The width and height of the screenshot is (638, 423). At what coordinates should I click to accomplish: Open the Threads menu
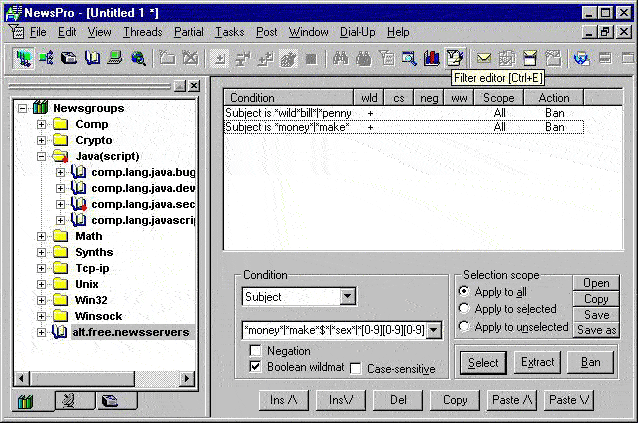pos(143,32)
